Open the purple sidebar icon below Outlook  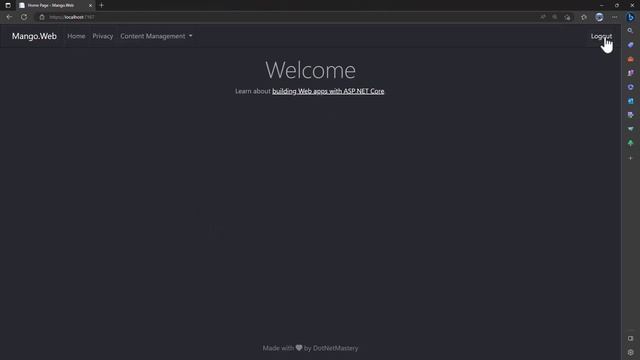coord(631,115)
